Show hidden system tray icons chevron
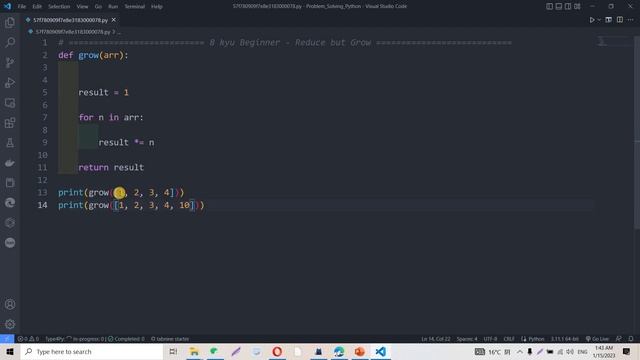The width and height of the screenshot is (640, 360). tap(520, 351)
